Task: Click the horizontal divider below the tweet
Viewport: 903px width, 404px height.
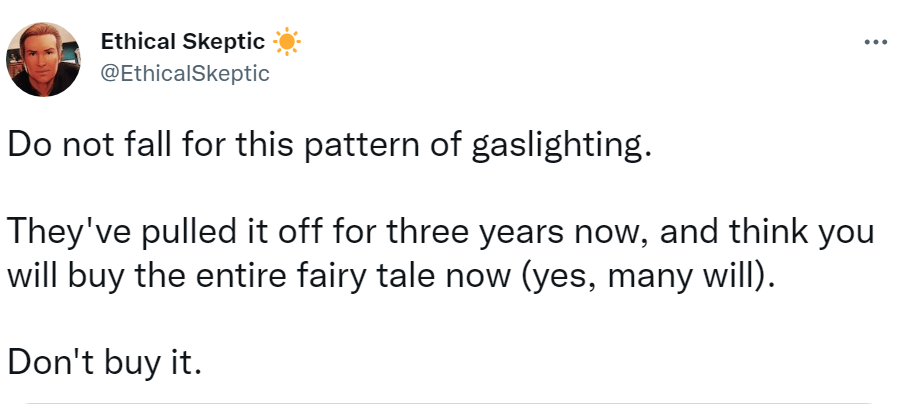Action: coord(450,402)
